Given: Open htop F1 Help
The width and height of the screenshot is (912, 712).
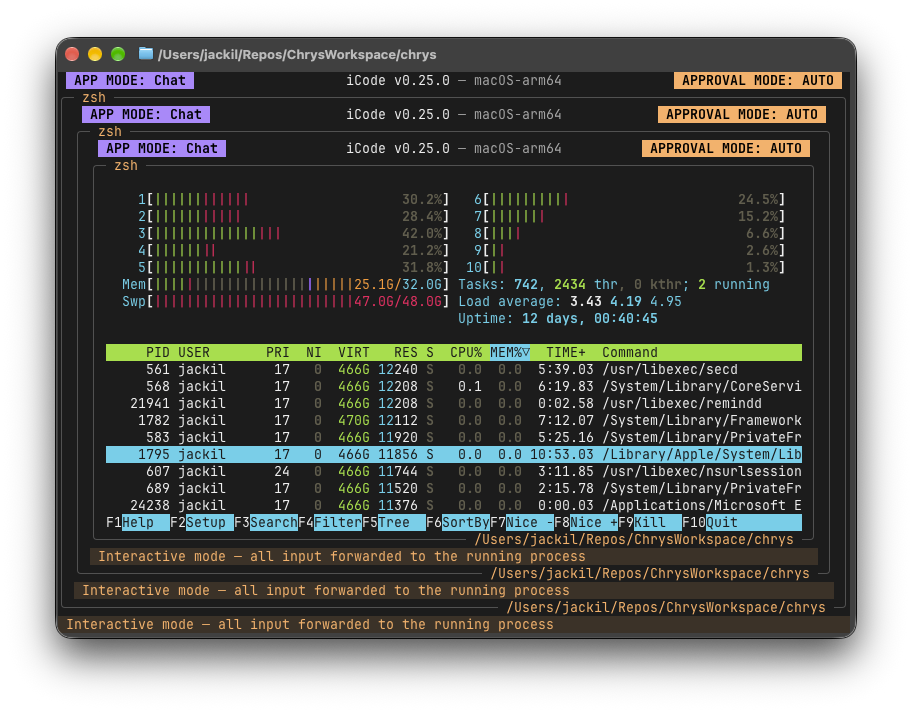Looking at the screenshot, I should pyautogui.click(x=138, y=522).
